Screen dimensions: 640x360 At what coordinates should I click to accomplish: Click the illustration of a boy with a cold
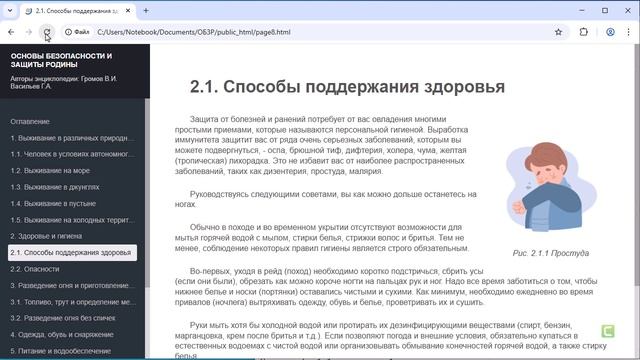coord(551,187)
